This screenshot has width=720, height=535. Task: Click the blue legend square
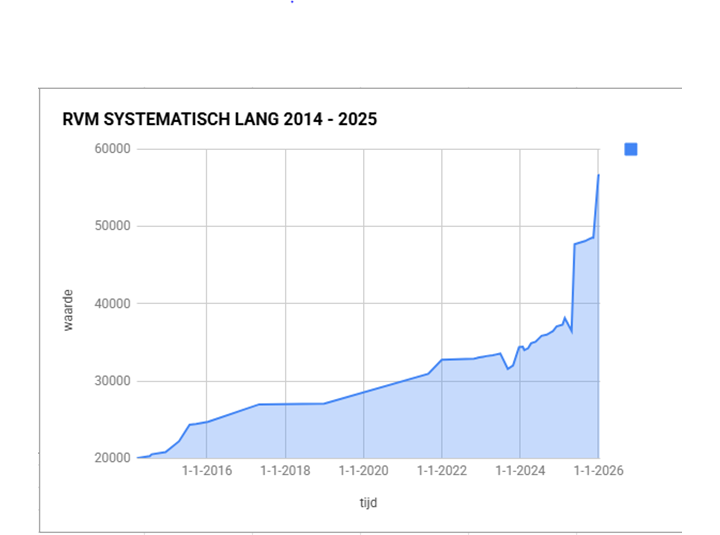631,149
